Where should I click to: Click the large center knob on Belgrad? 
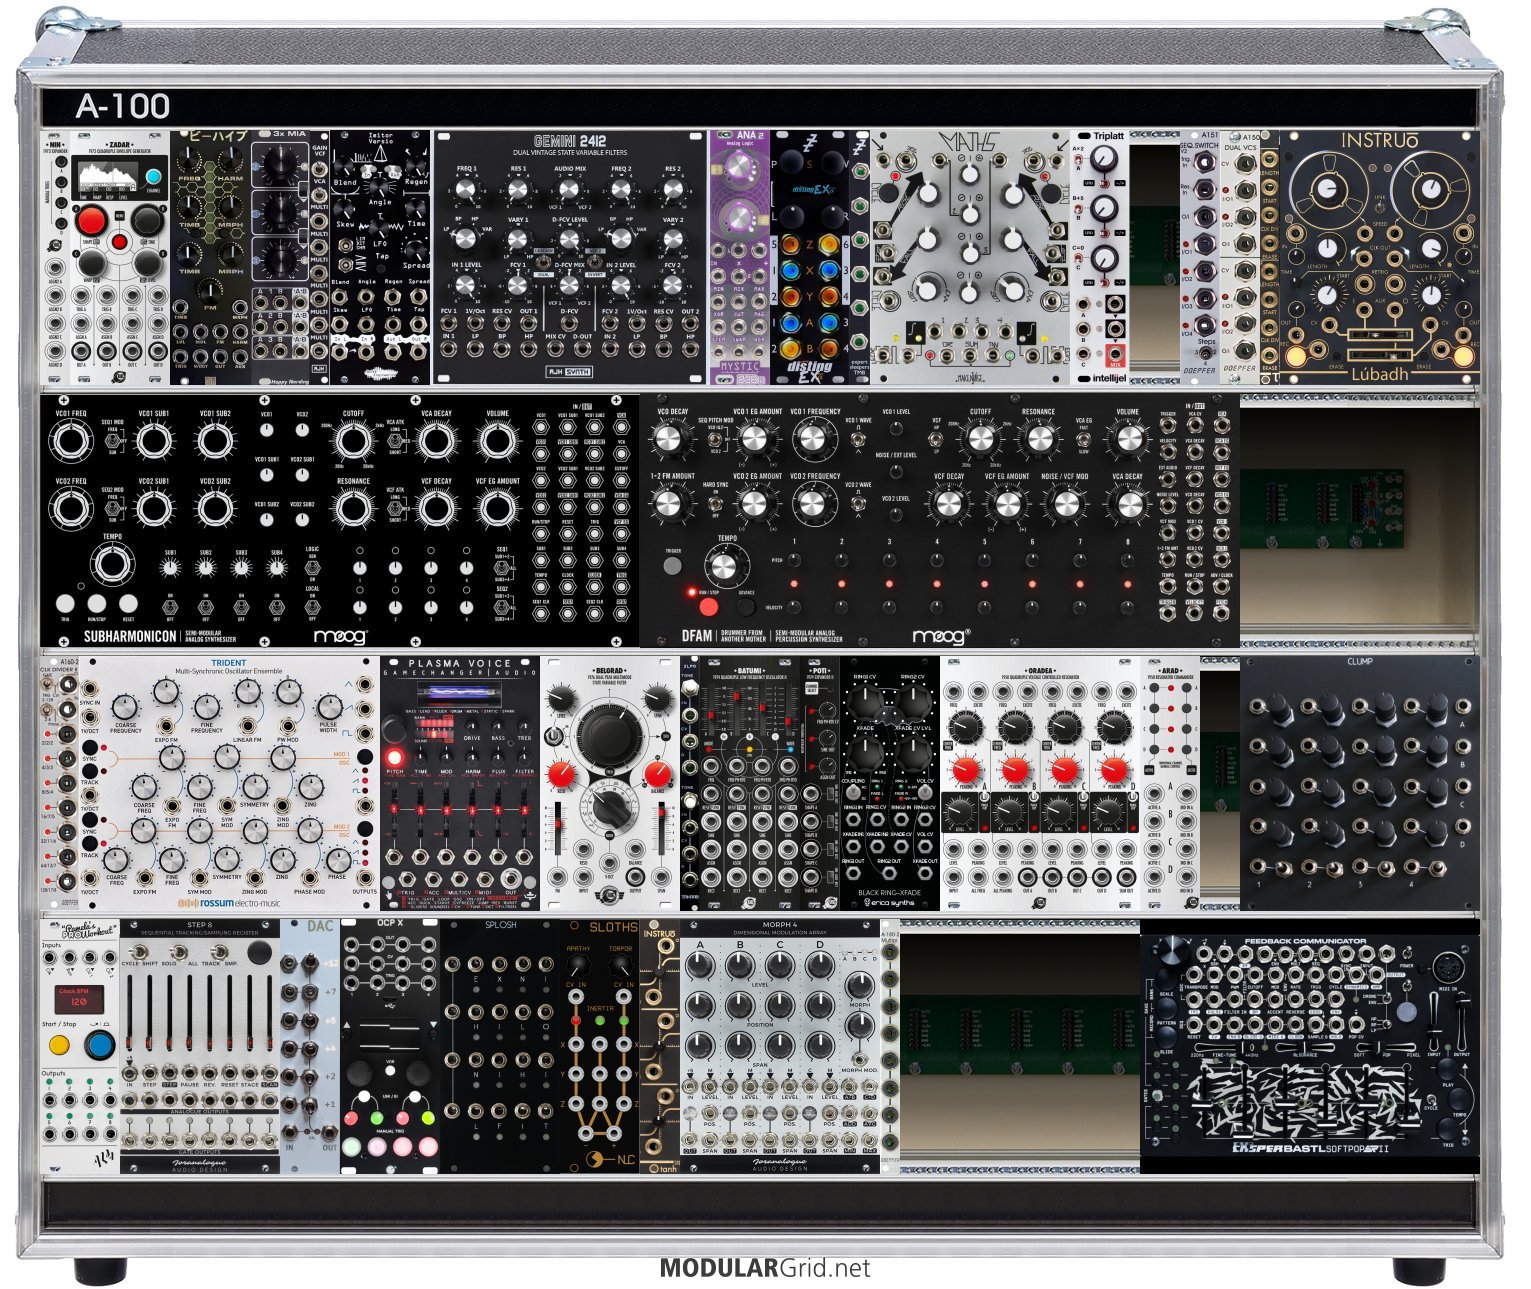click(x=609, y=736)
